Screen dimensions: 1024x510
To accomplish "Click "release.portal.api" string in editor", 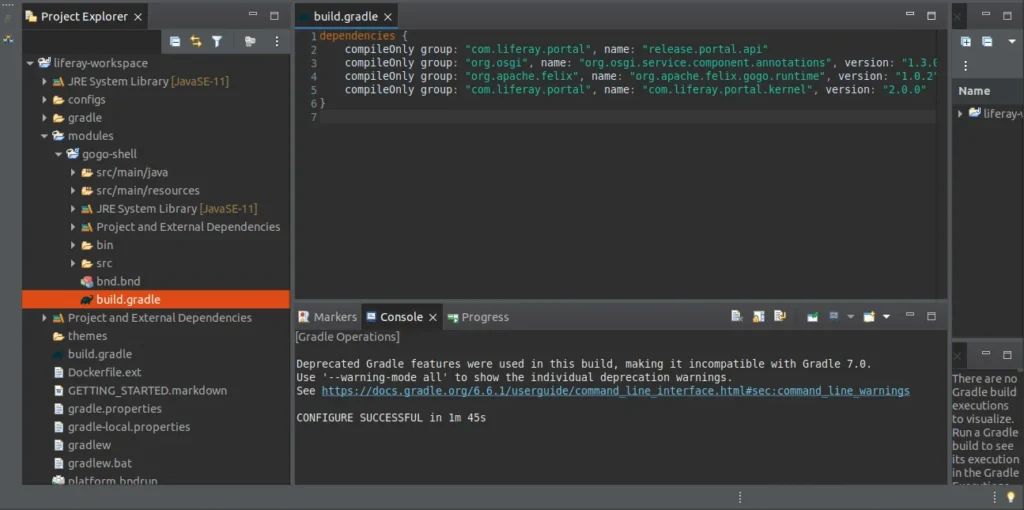I will [x=705, y=49].
